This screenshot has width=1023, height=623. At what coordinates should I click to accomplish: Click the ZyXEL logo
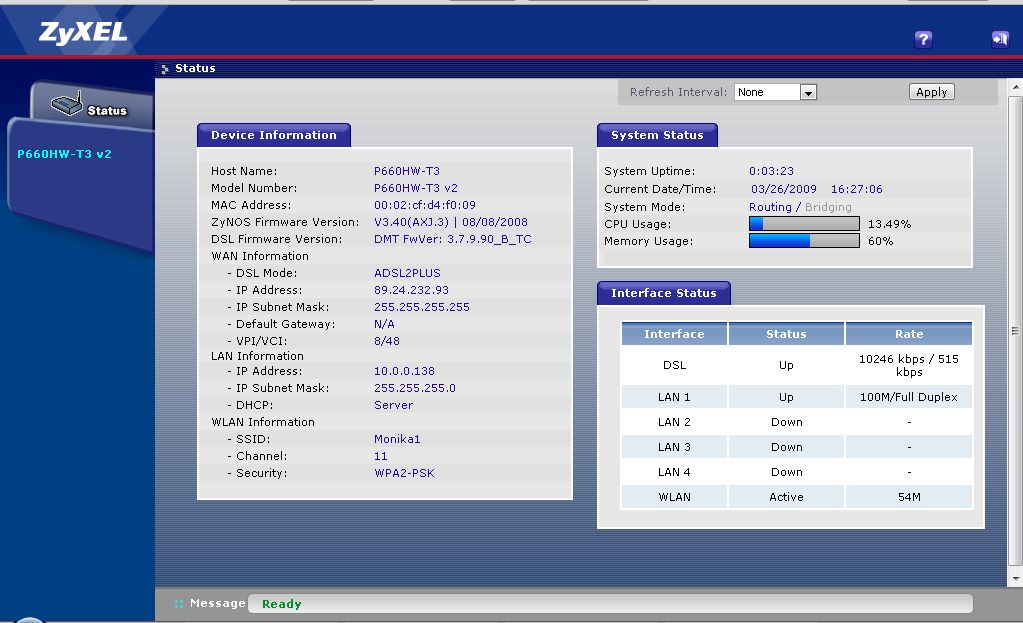(x=83, y=32)
